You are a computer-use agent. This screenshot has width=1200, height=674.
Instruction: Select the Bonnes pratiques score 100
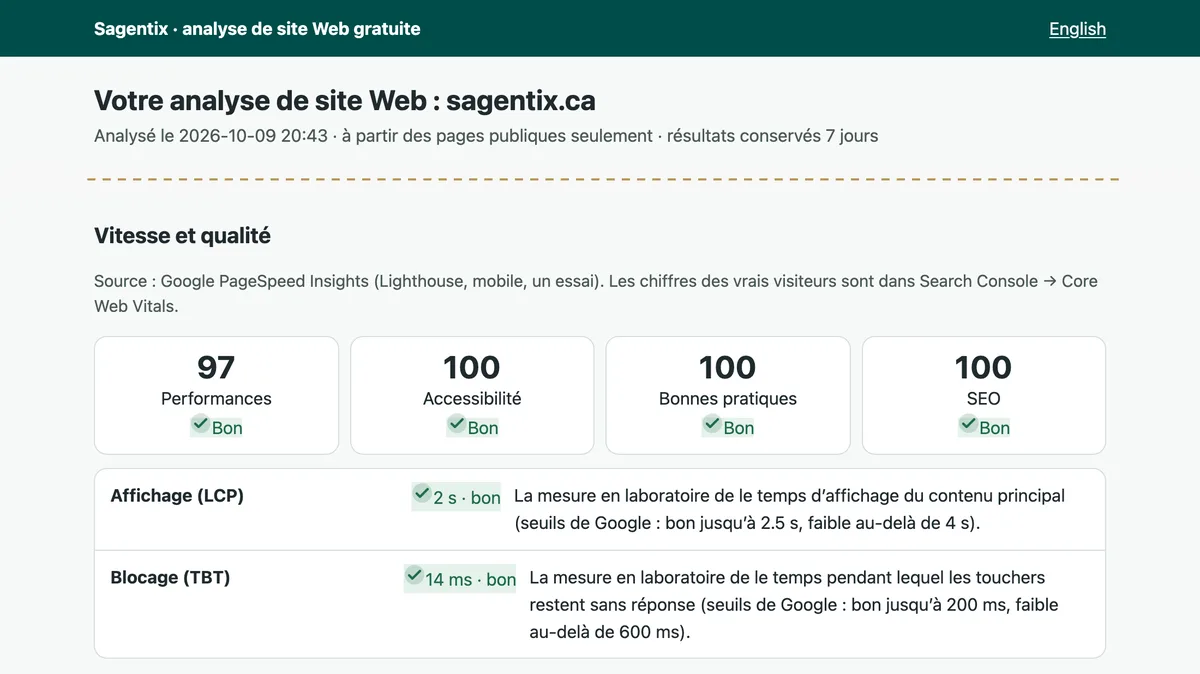[728, 367]
